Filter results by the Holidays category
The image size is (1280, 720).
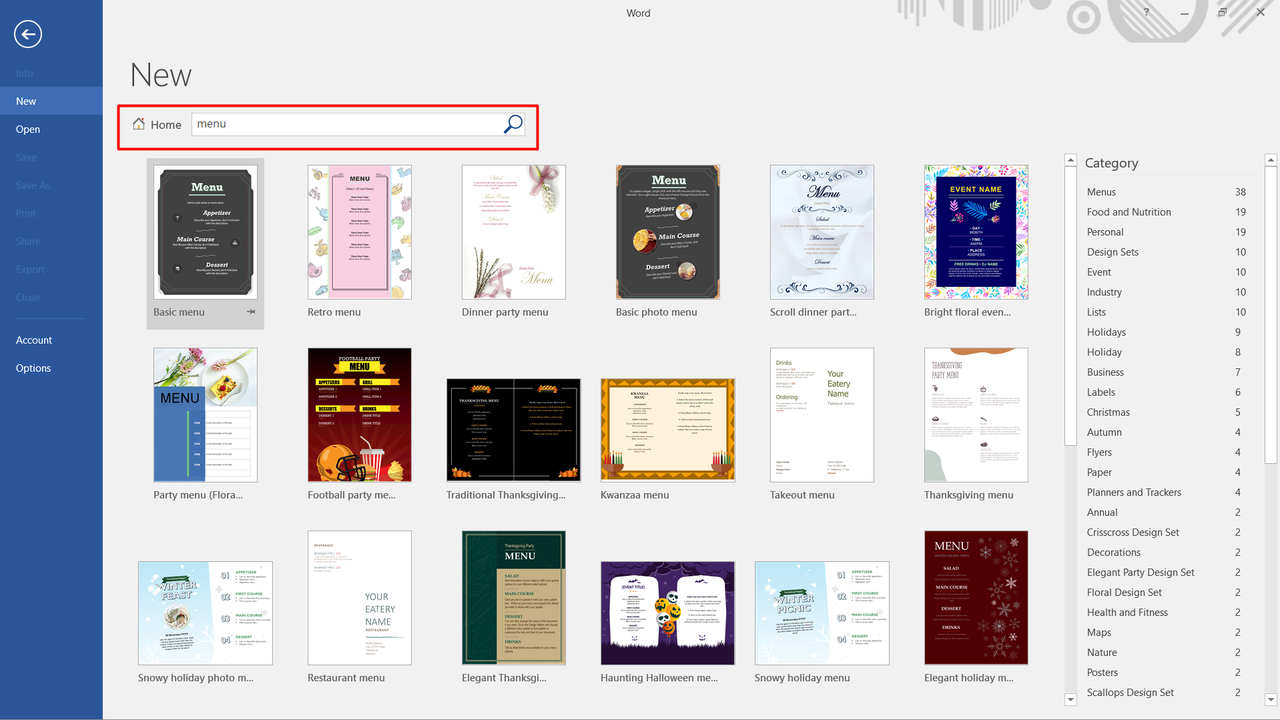(1105, 331)
